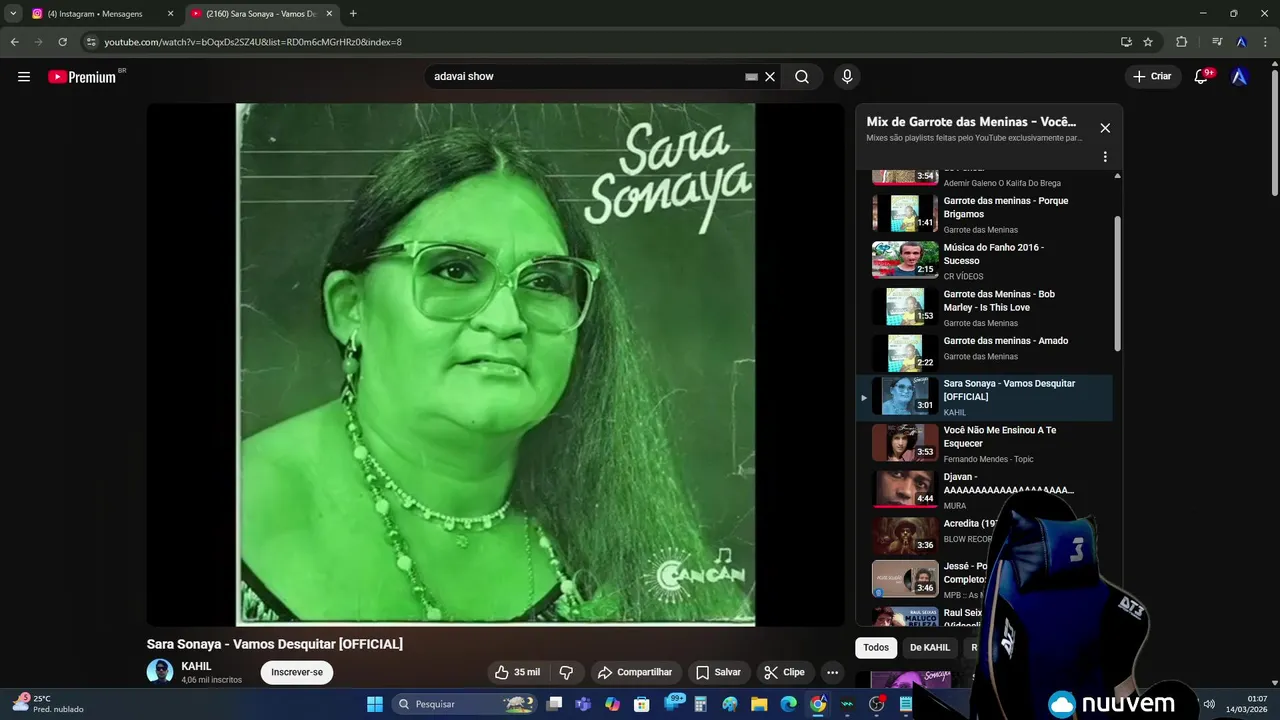Like the video with 35 mil likes
Image resolution: width=1280 pixels, height=720 pixels.
[518, 672]
